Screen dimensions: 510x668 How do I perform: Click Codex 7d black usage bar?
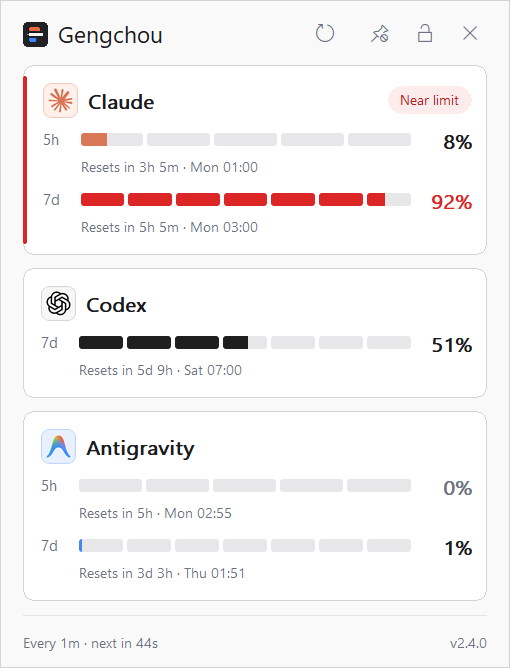coord(245,343)
